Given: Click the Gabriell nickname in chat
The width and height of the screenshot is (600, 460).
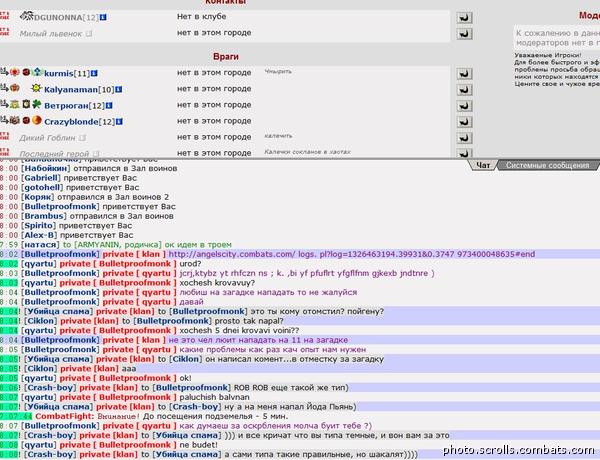Looking at the screenshot, I should [x=41, y=178].
